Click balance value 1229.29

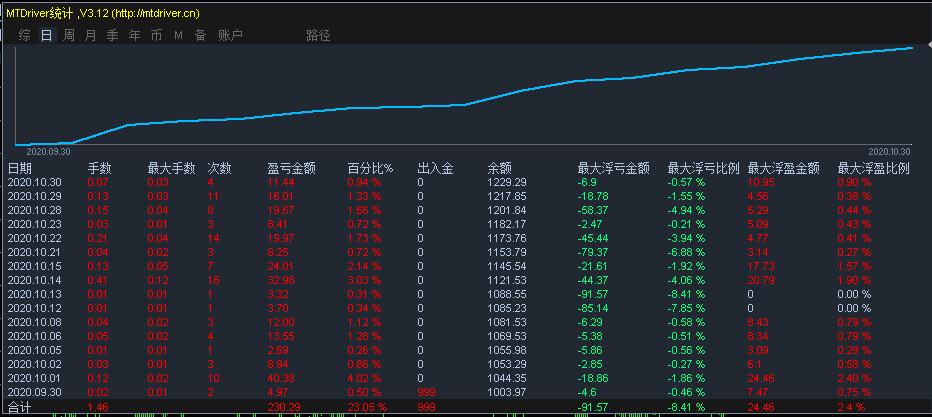pyautogui.click(x=506, y=182)
